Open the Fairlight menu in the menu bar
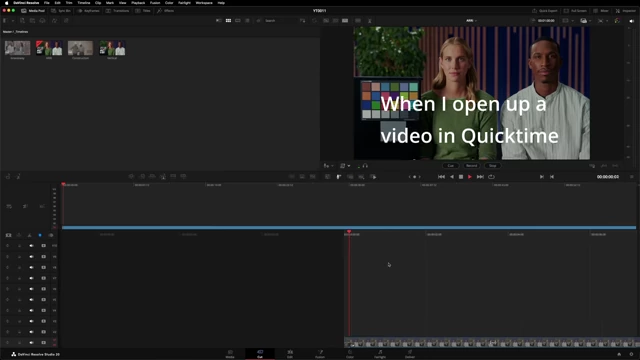This screenshot has height=360, width=640. pyautogui.click(x=184, y=3)
